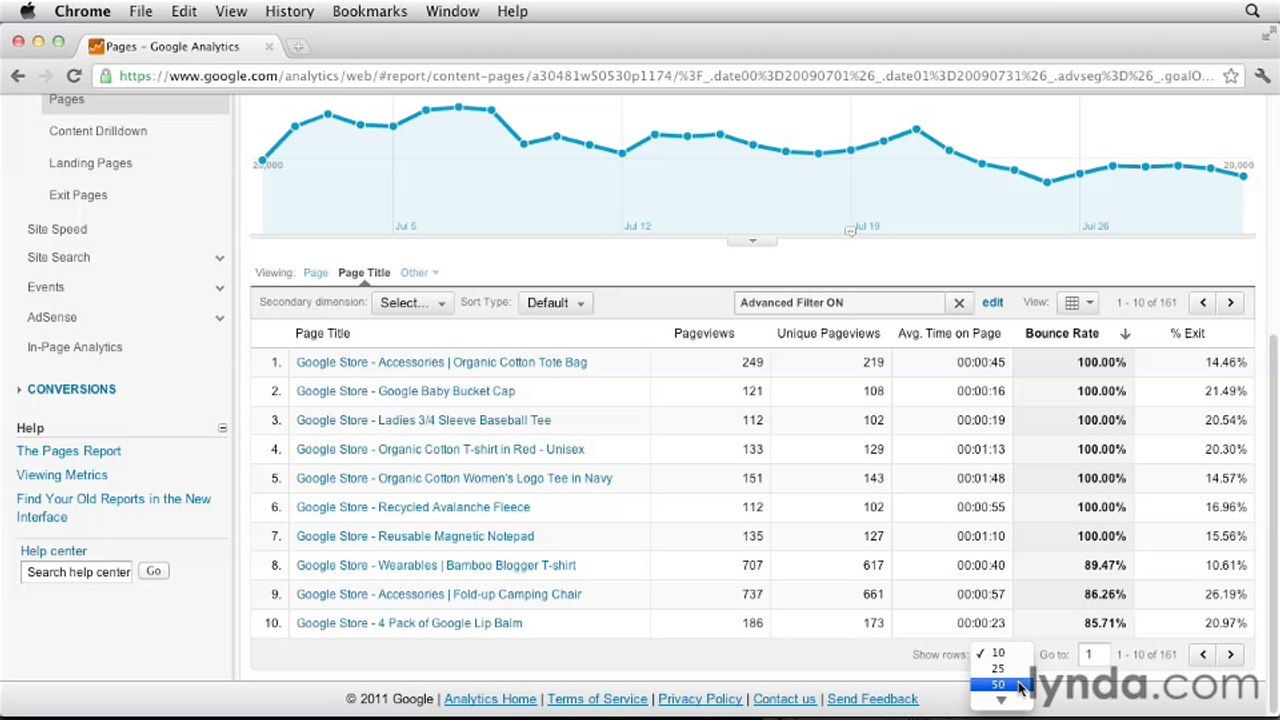
Task: Open Exit Pages report
Action: pyautogui.click(x=78, y=195)
